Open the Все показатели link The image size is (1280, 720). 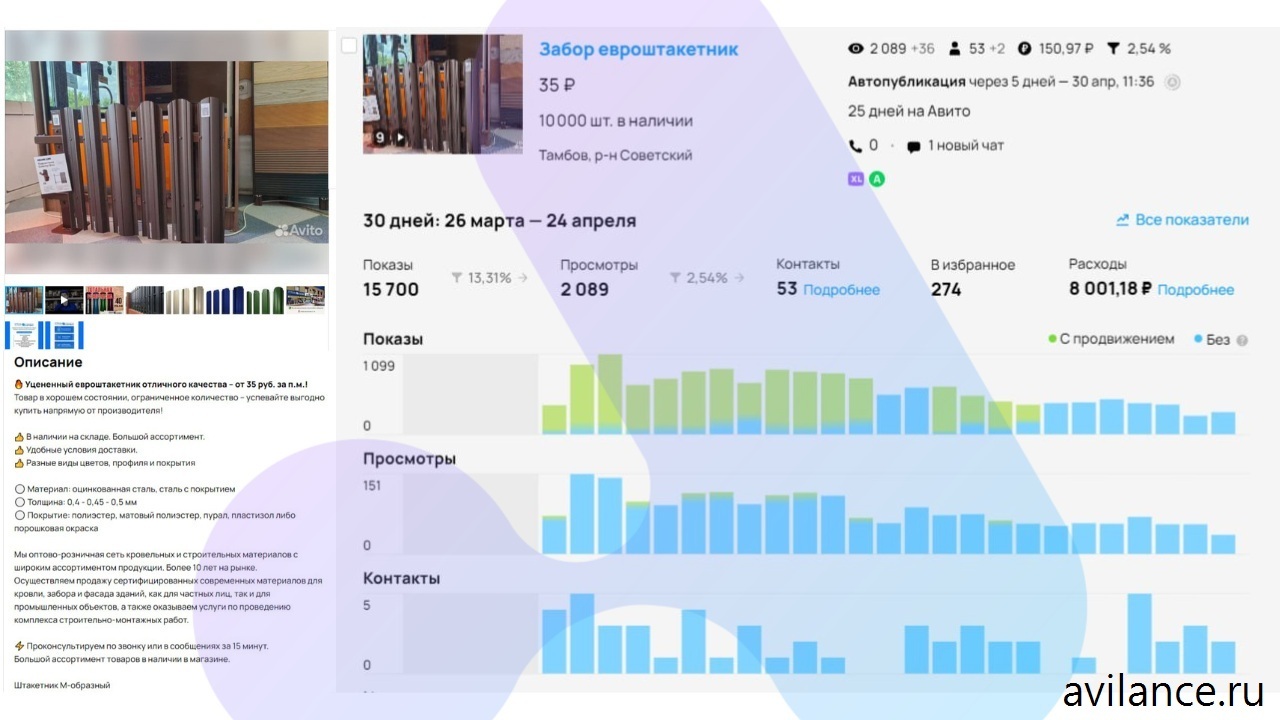(1193, 220)
